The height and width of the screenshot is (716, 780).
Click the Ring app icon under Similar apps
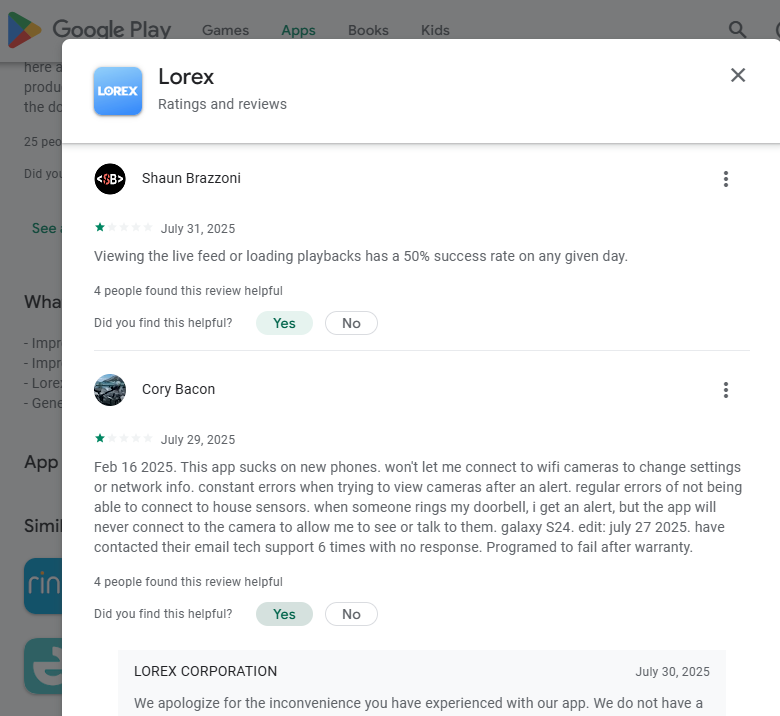coord(43,586)
